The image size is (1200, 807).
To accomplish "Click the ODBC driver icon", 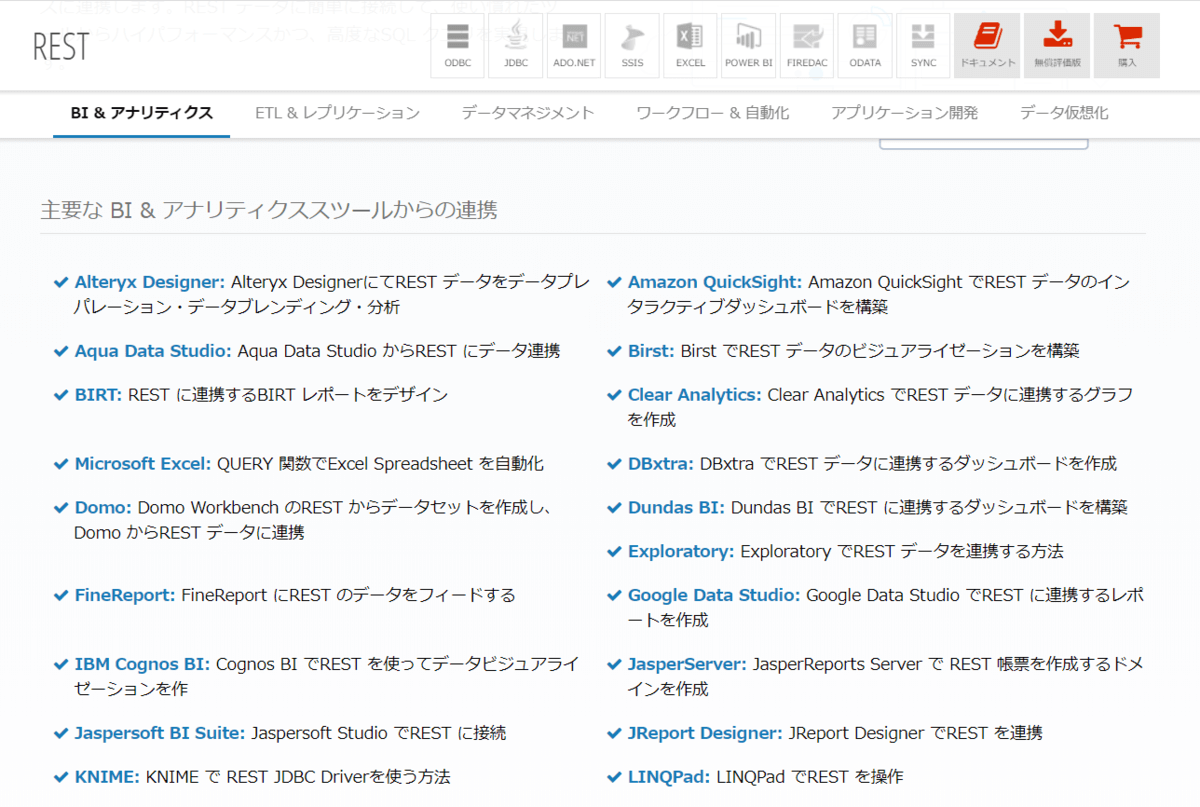I will pyautogui.click(x=457, y=46).
